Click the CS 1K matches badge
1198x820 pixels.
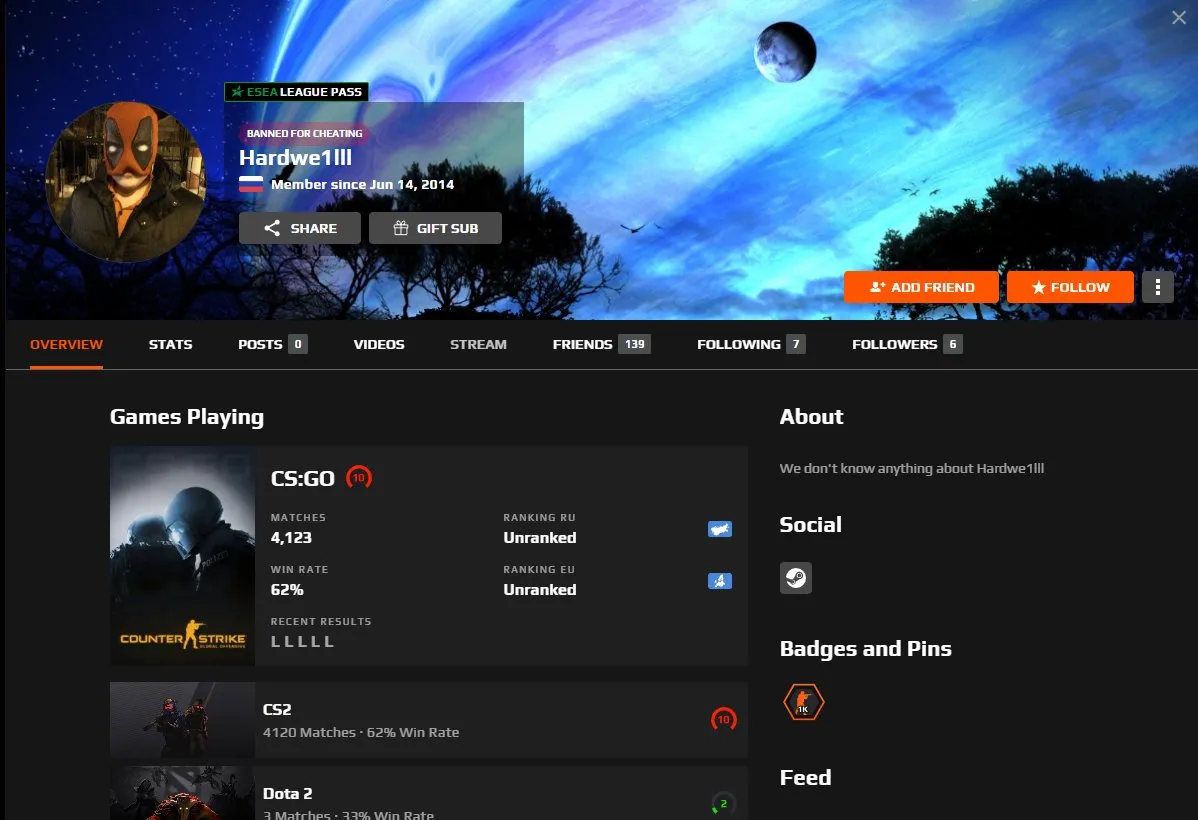803,702
